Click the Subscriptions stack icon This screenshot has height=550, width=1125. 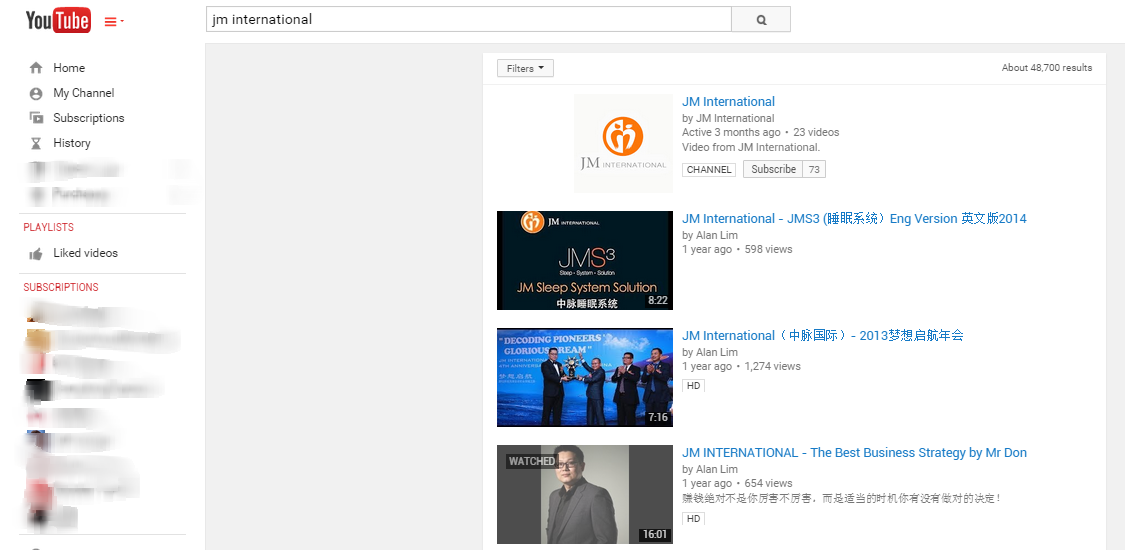36,118
